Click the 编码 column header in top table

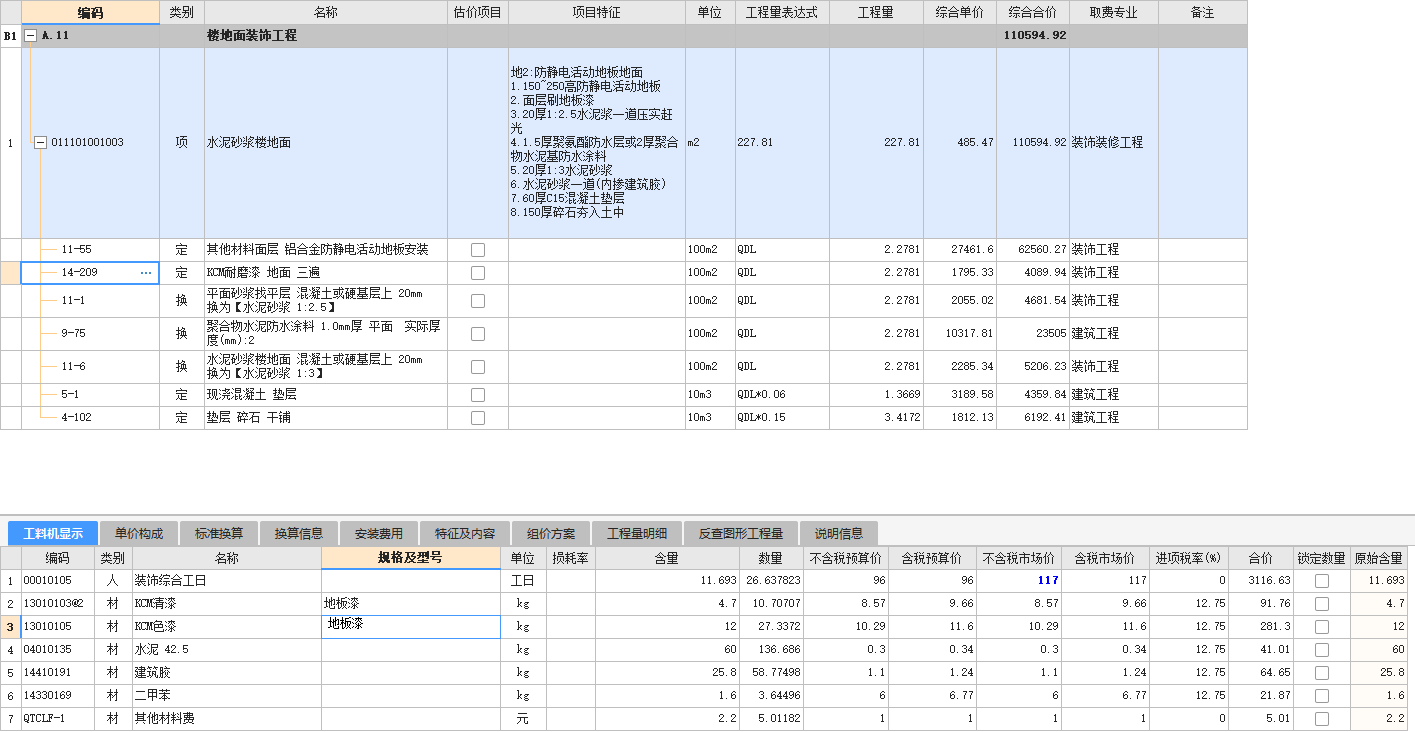pos(90,13)
